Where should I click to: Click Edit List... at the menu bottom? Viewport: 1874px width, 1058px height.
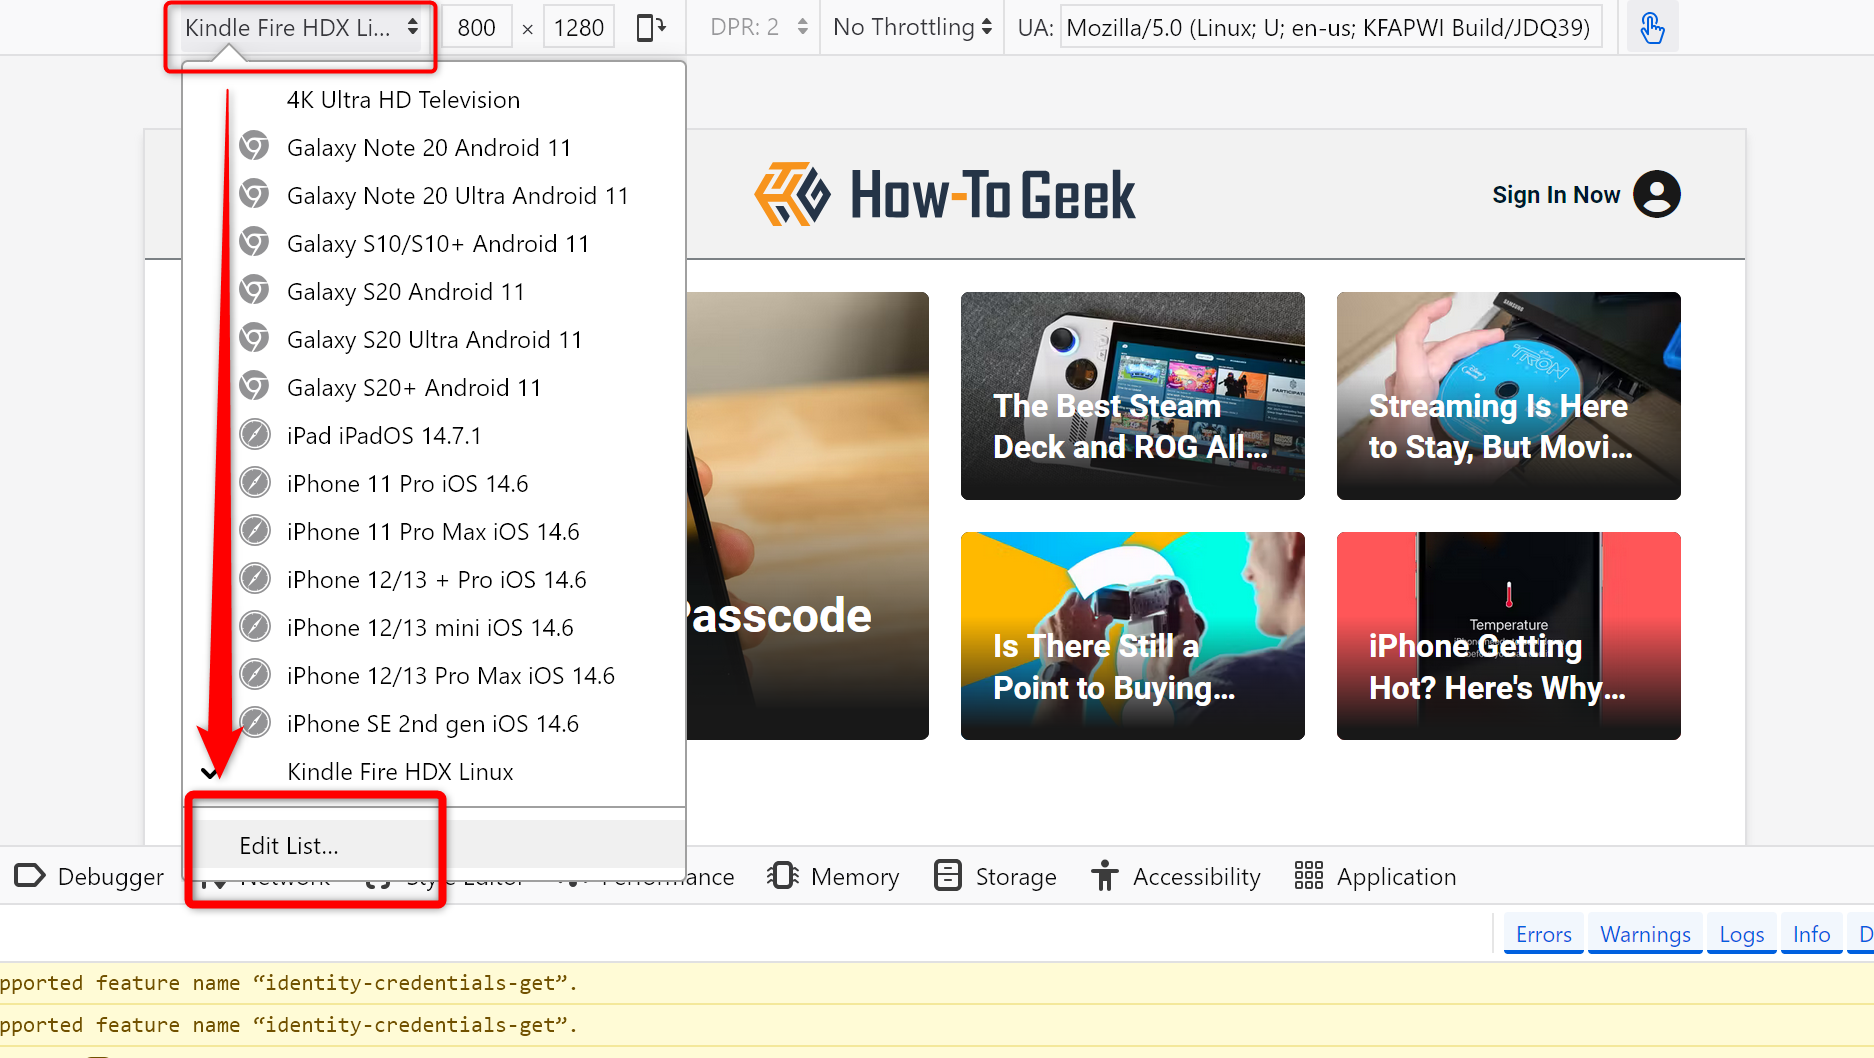coord(434,845)
